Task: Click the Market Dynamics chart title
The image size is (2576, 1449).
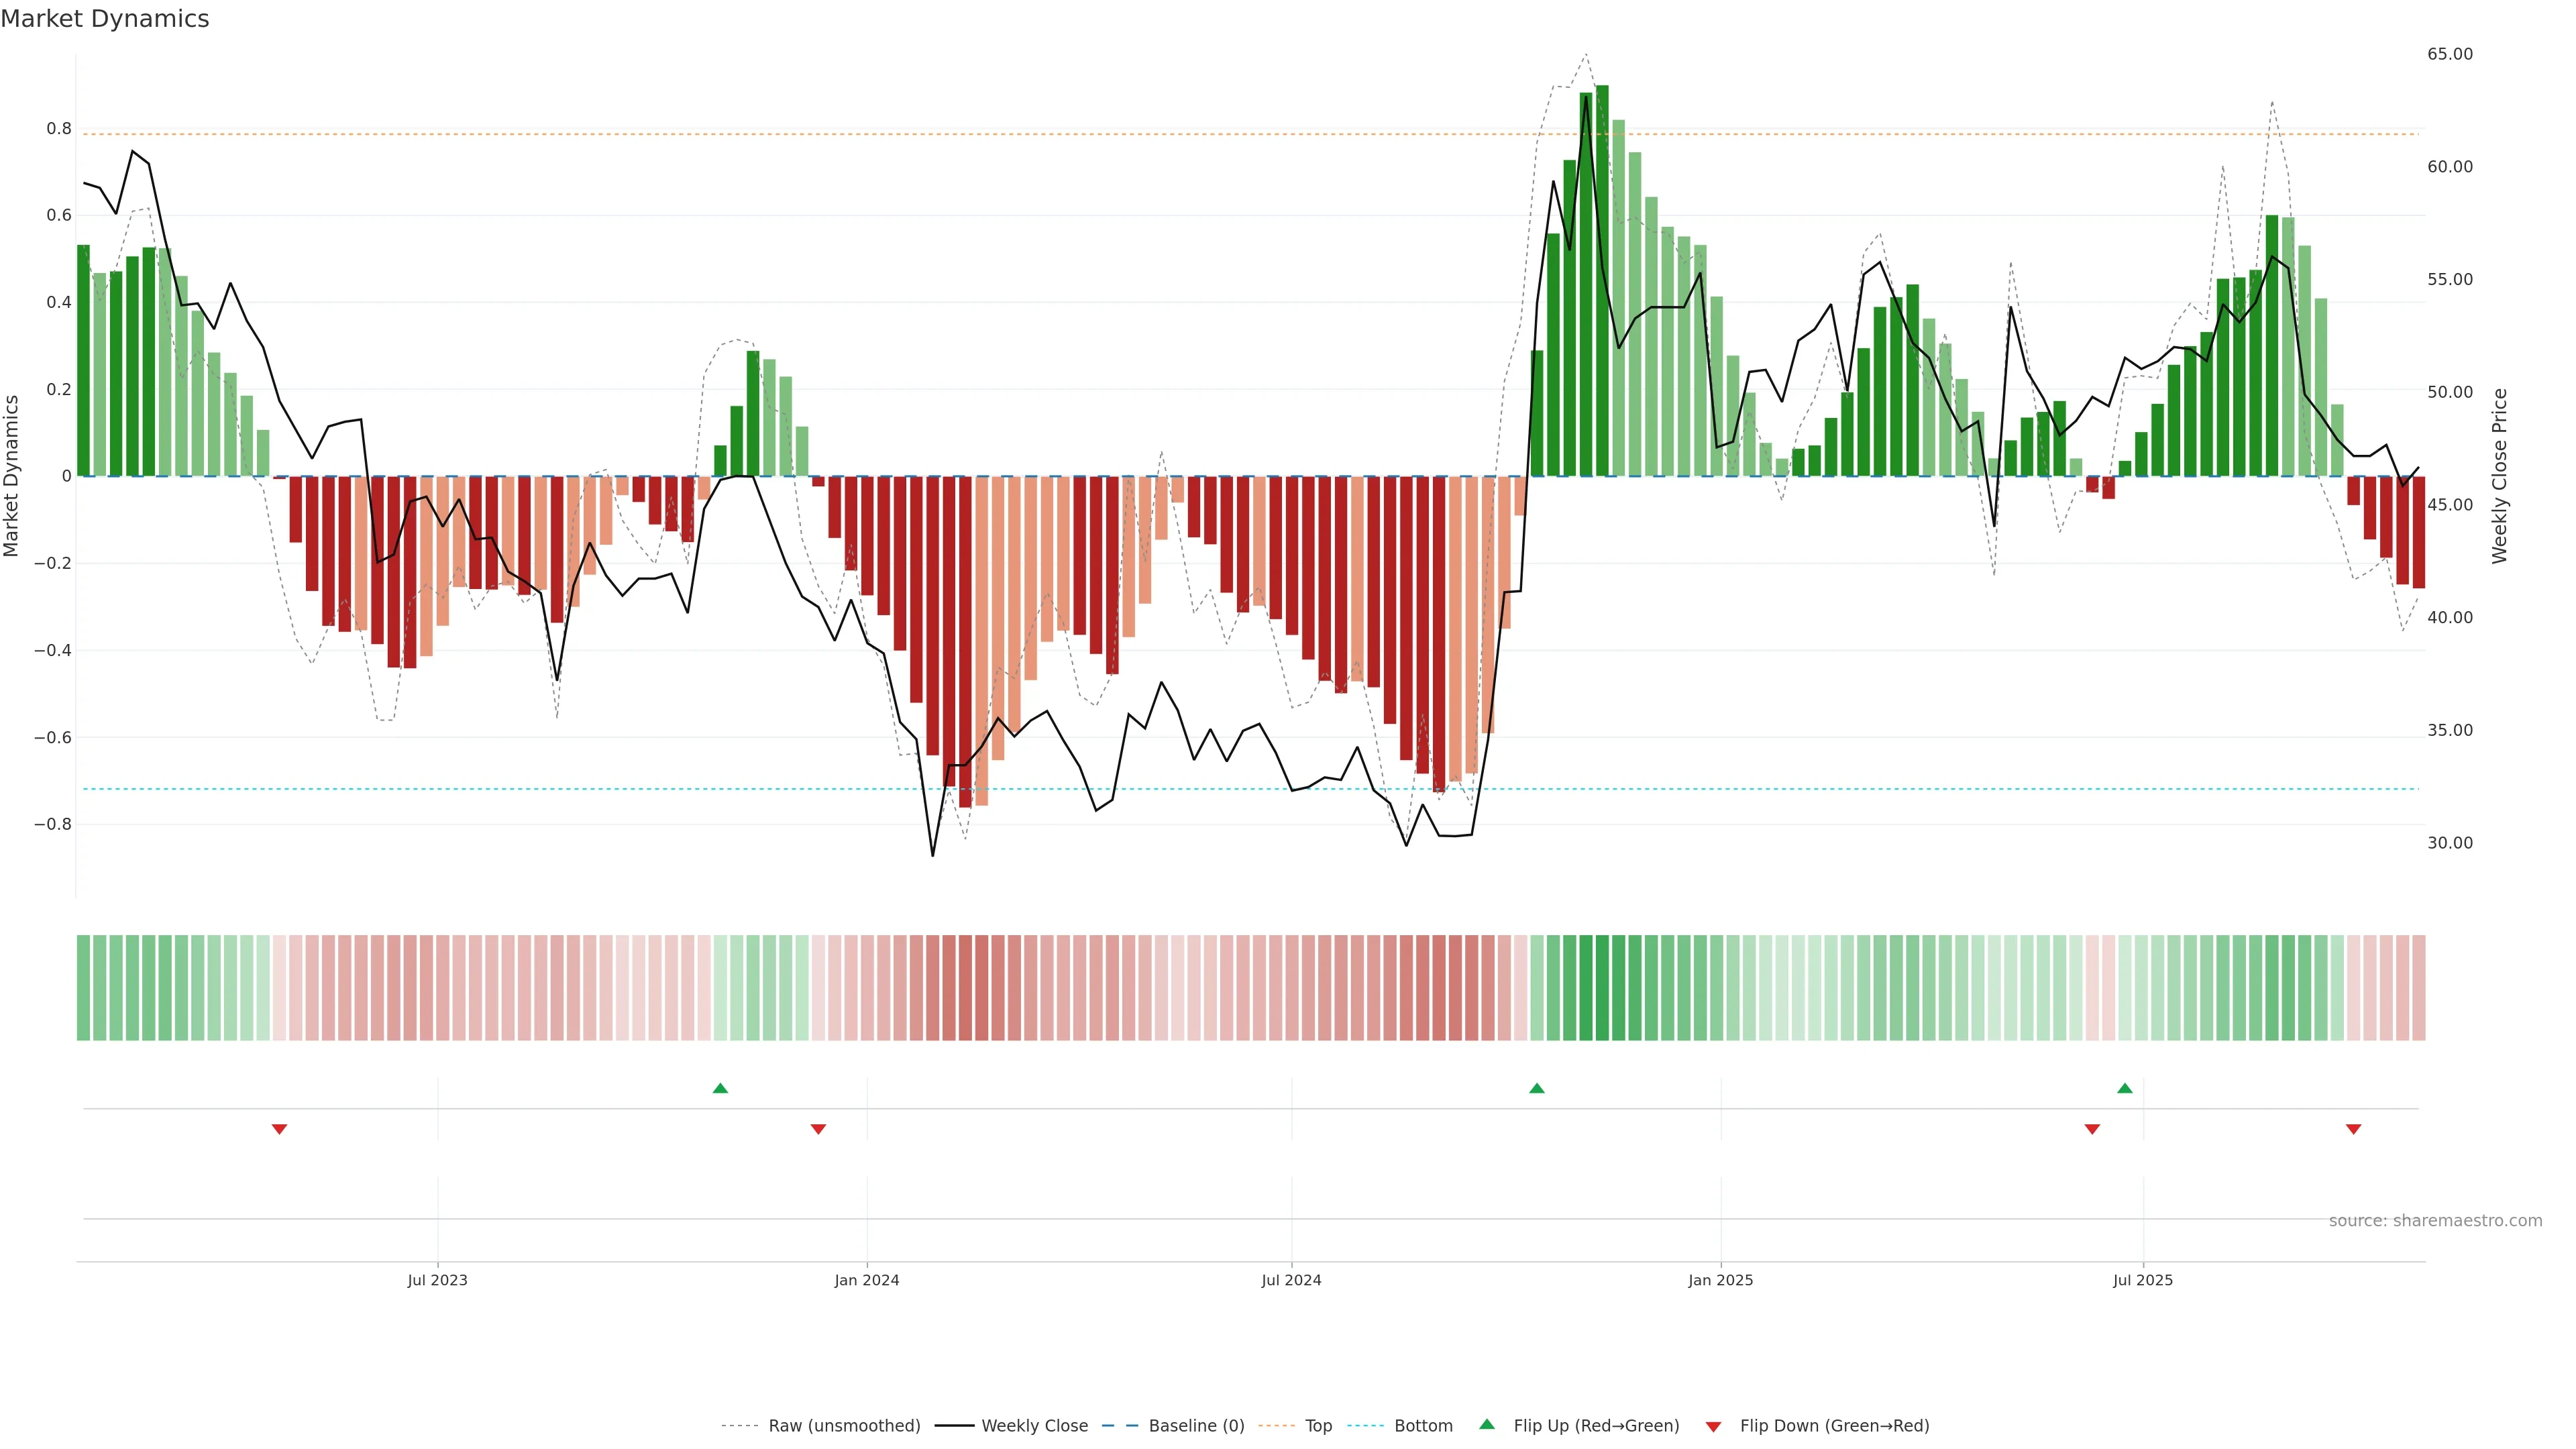Action: point(105,19)
